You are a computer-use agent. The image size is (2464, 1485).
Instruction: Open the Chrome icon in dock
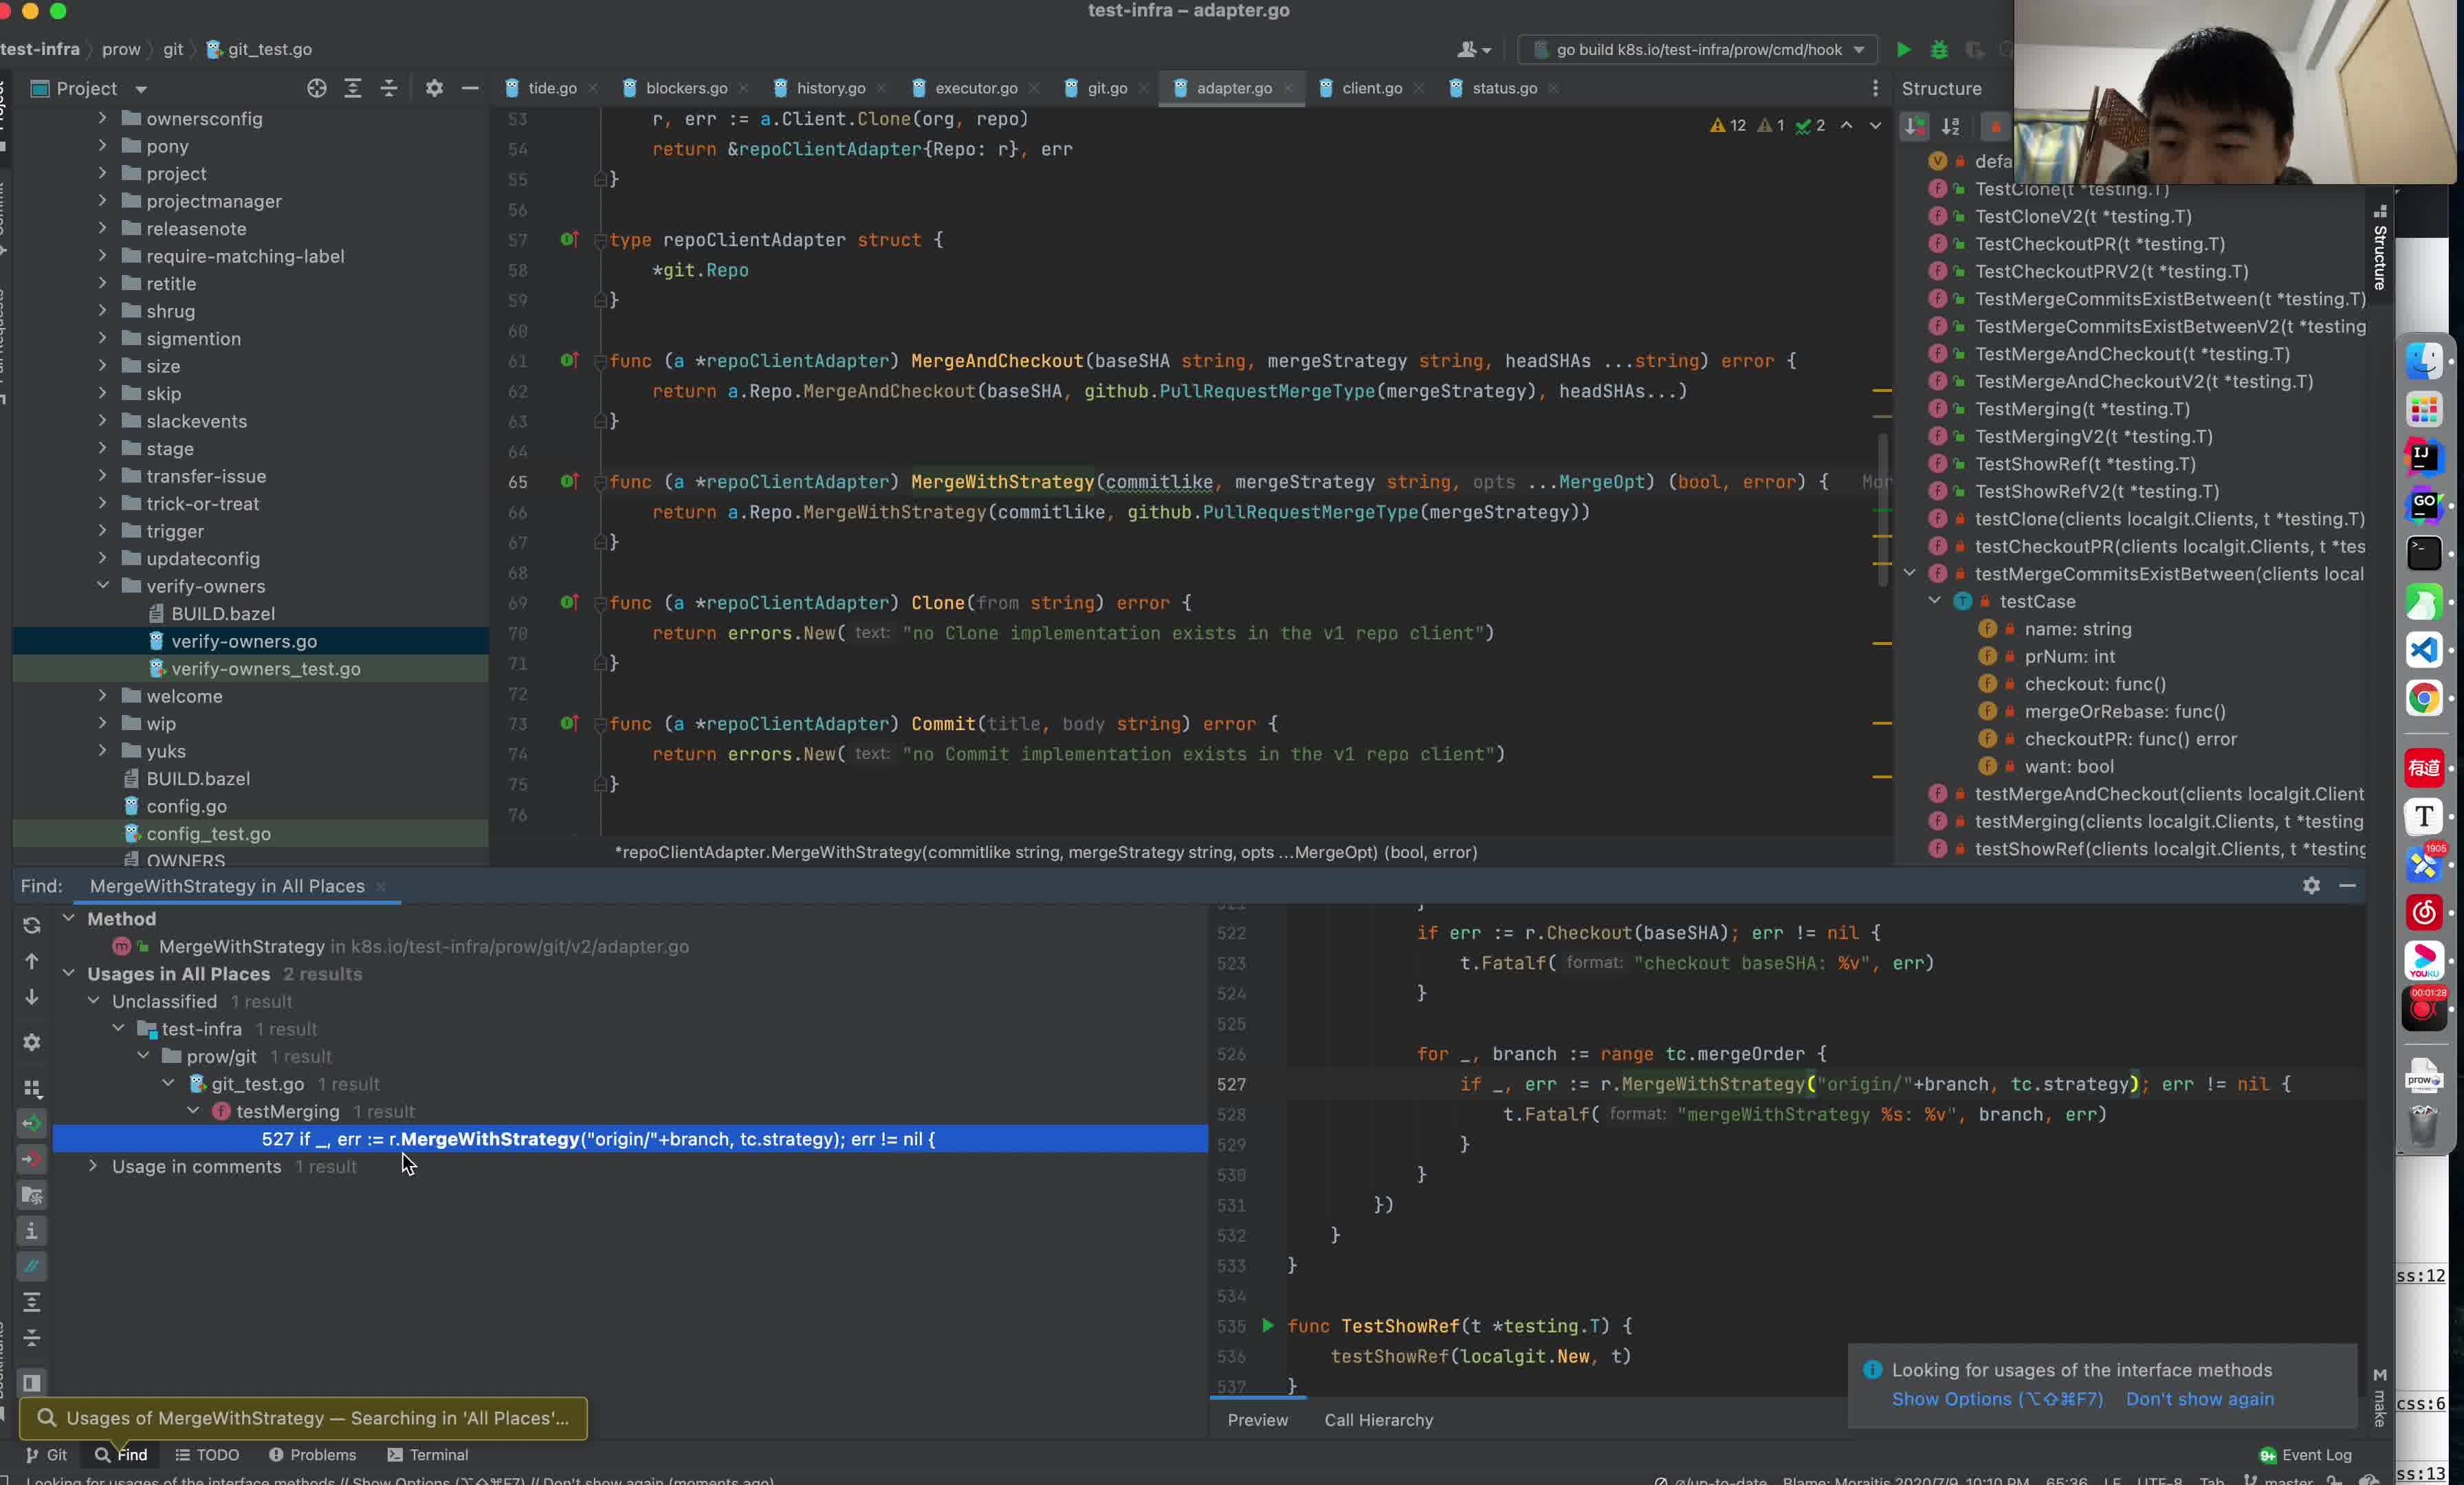2424,697
